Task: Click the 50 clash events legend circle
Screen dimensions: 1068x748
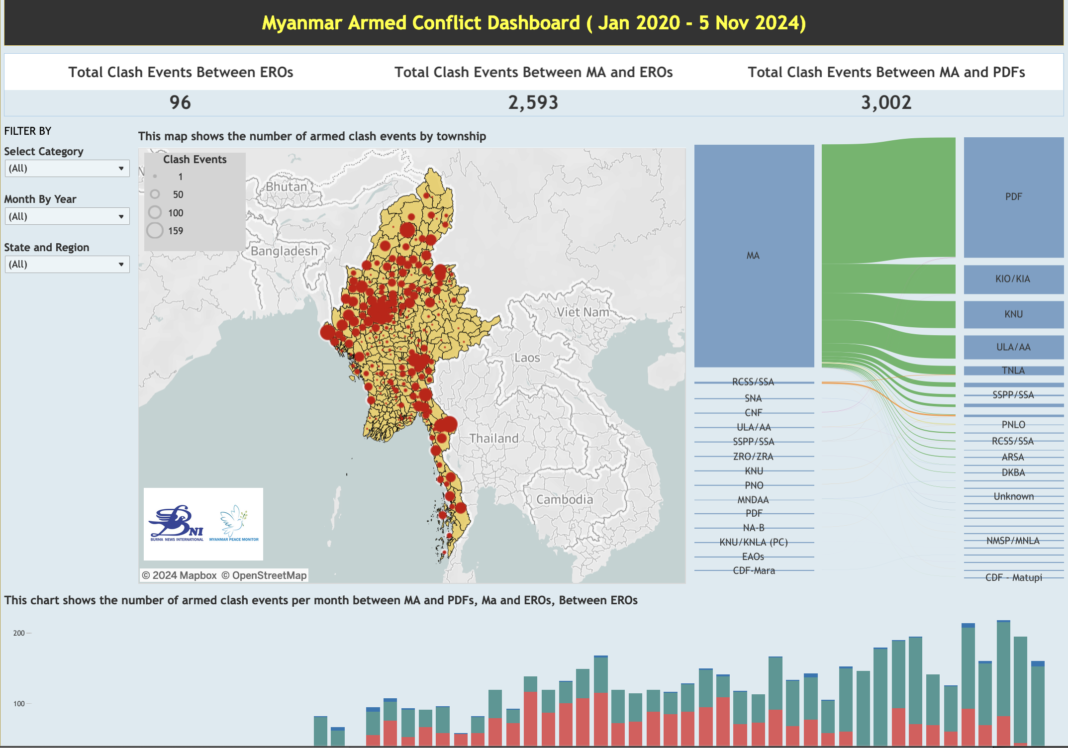Action: [x=155, y=194]
